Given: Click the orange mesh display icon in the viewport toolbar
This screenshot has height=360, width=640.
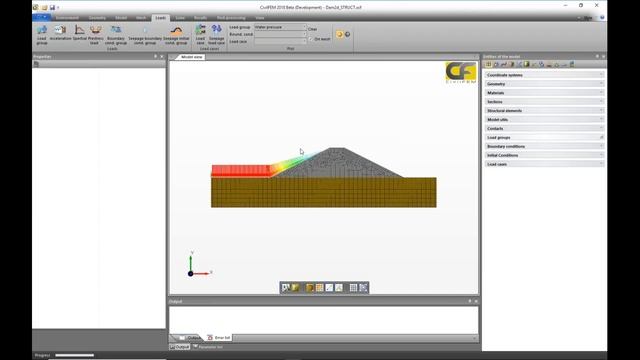Looking at the screenshot, I should 320,288.
